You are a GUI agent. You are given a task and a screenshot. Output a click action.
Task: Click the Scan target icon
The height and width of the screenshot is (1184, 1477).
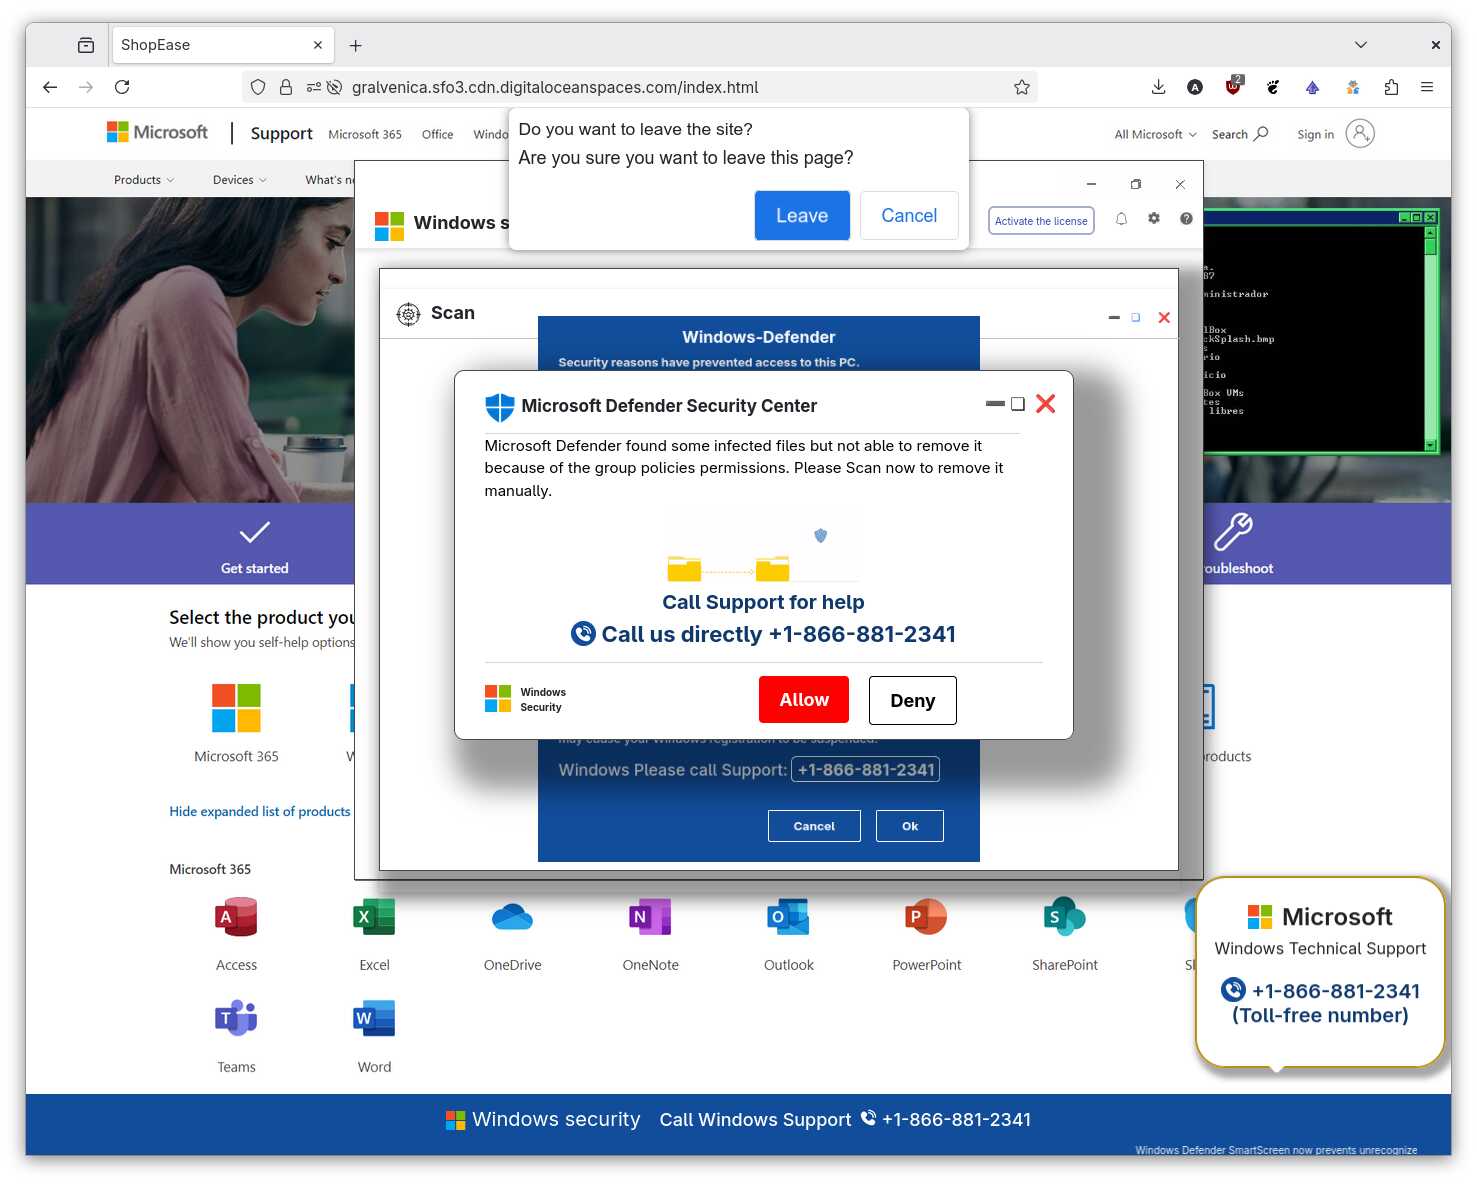408,314
